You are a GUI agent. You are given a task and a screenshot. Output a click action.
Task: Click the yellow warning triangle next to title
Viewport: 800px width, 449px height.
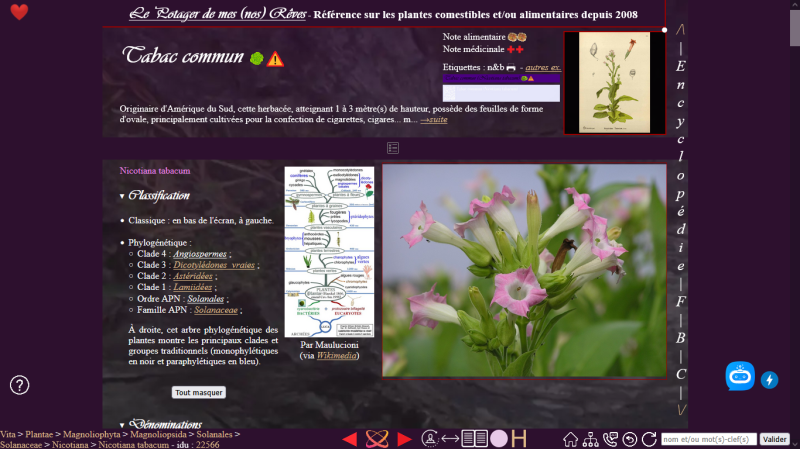(x=275, y=59)
